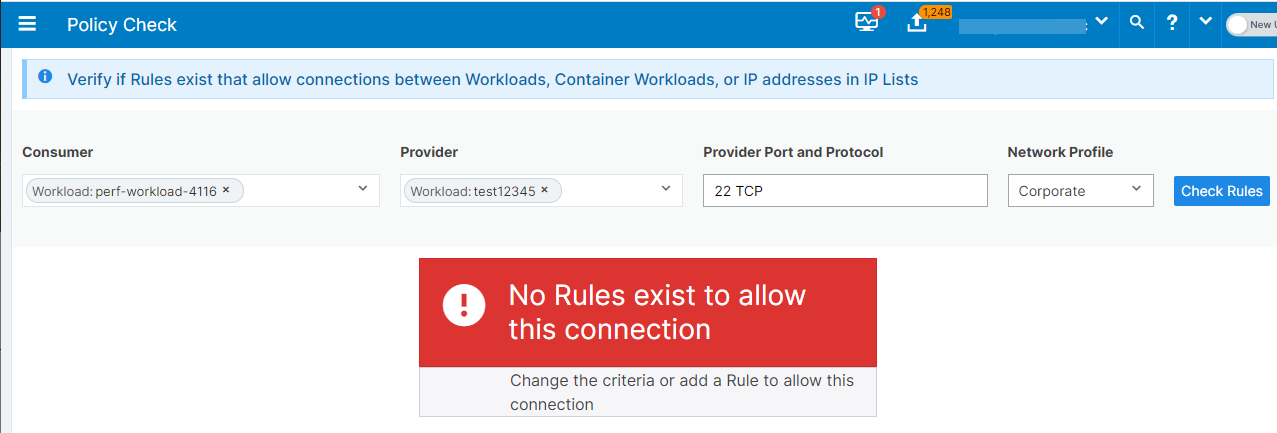Image resolution: width=1277 pixels, height=433 pixels.
Task: Expand the Consumer dropdown arrow
Action: (x=363, y=188)
